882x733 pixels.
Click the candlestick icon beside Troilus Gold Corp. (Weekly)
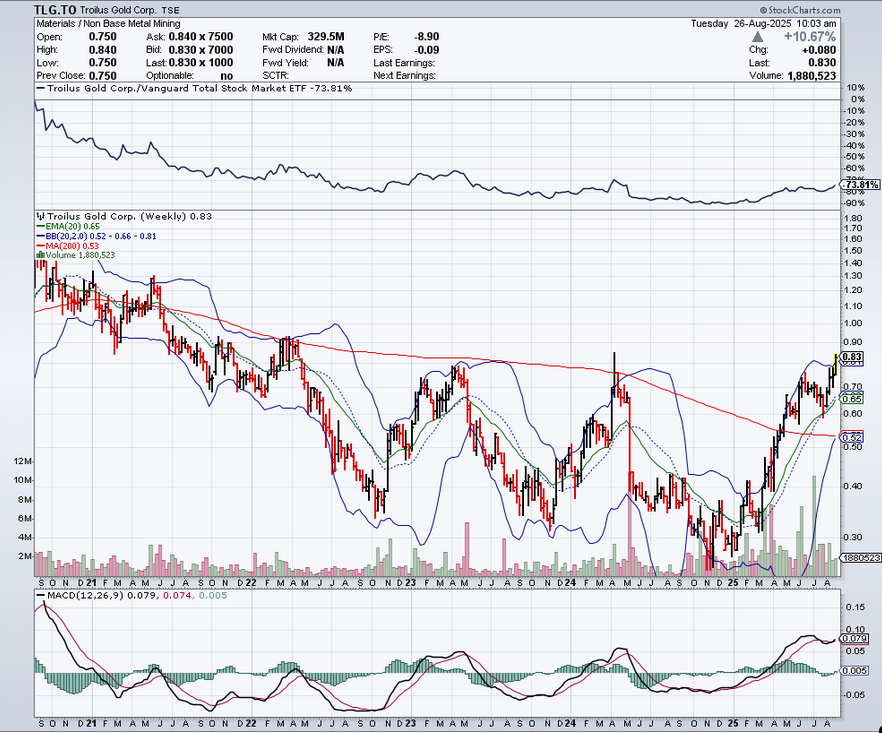40,217
